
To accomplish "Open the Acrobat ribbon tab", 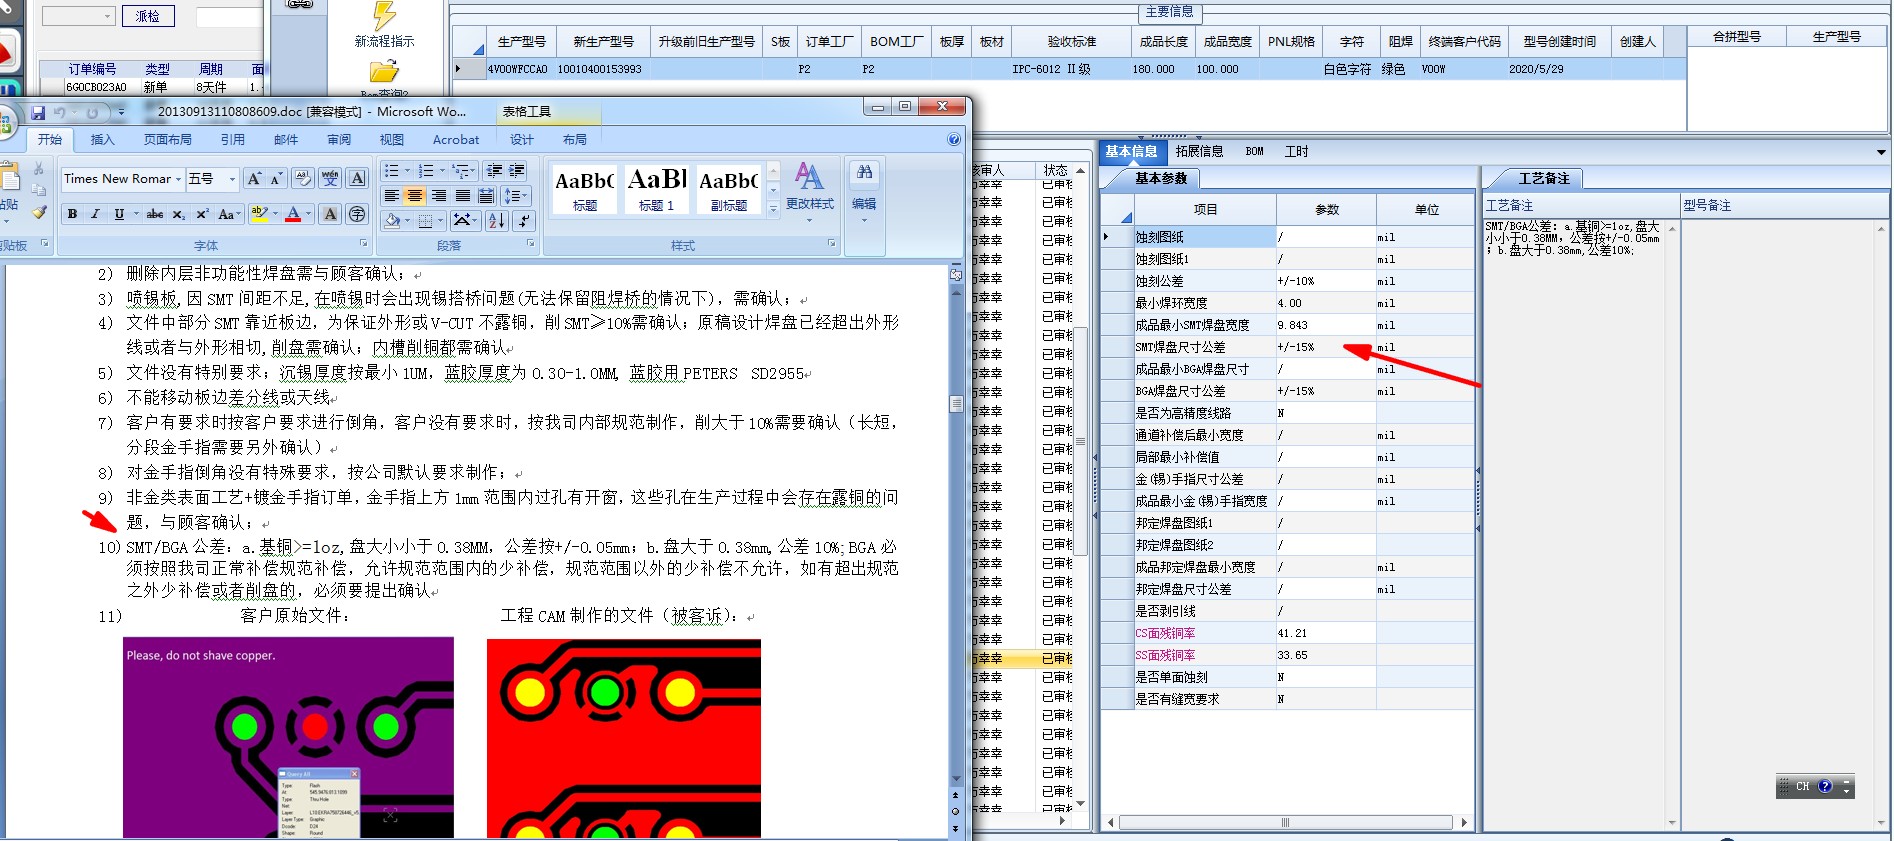I will (456, 140).
